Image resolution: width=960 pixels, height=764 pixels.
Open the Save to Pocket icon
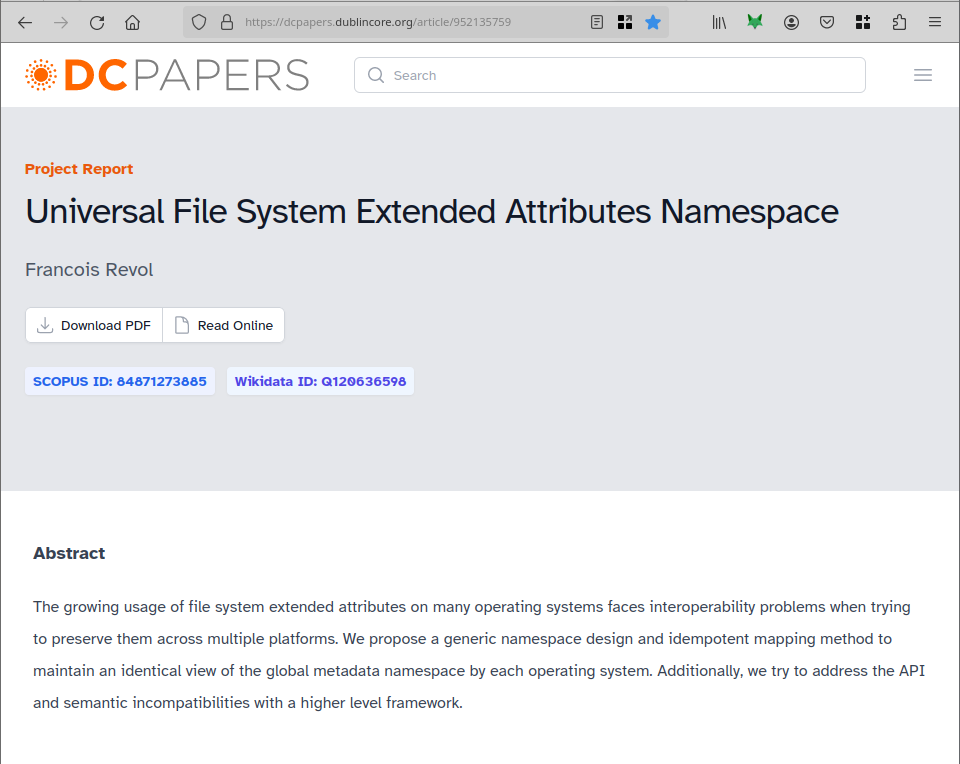tap(827, 22)
